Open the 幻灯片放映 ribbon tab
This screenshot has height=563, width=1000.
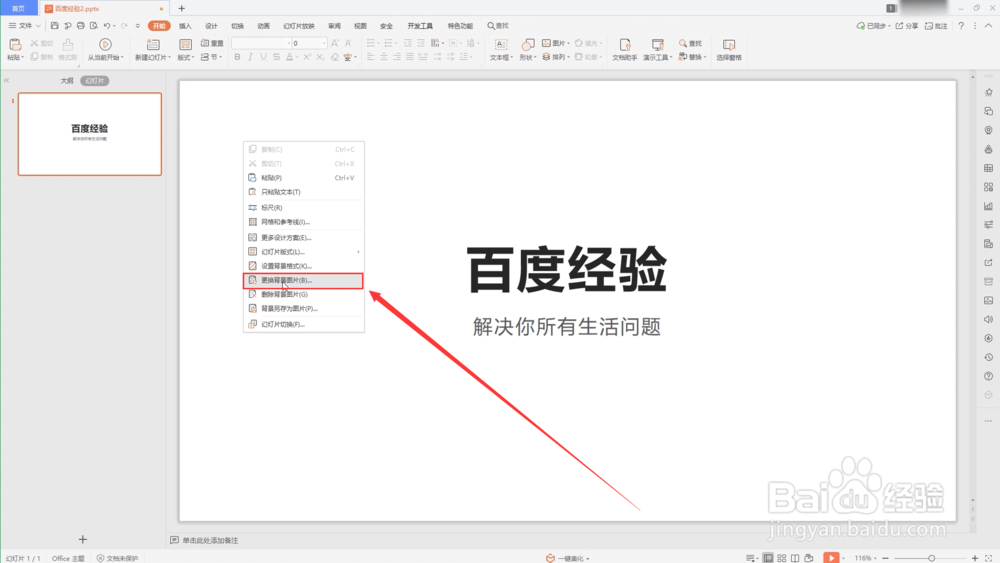[x=299, y=26]
